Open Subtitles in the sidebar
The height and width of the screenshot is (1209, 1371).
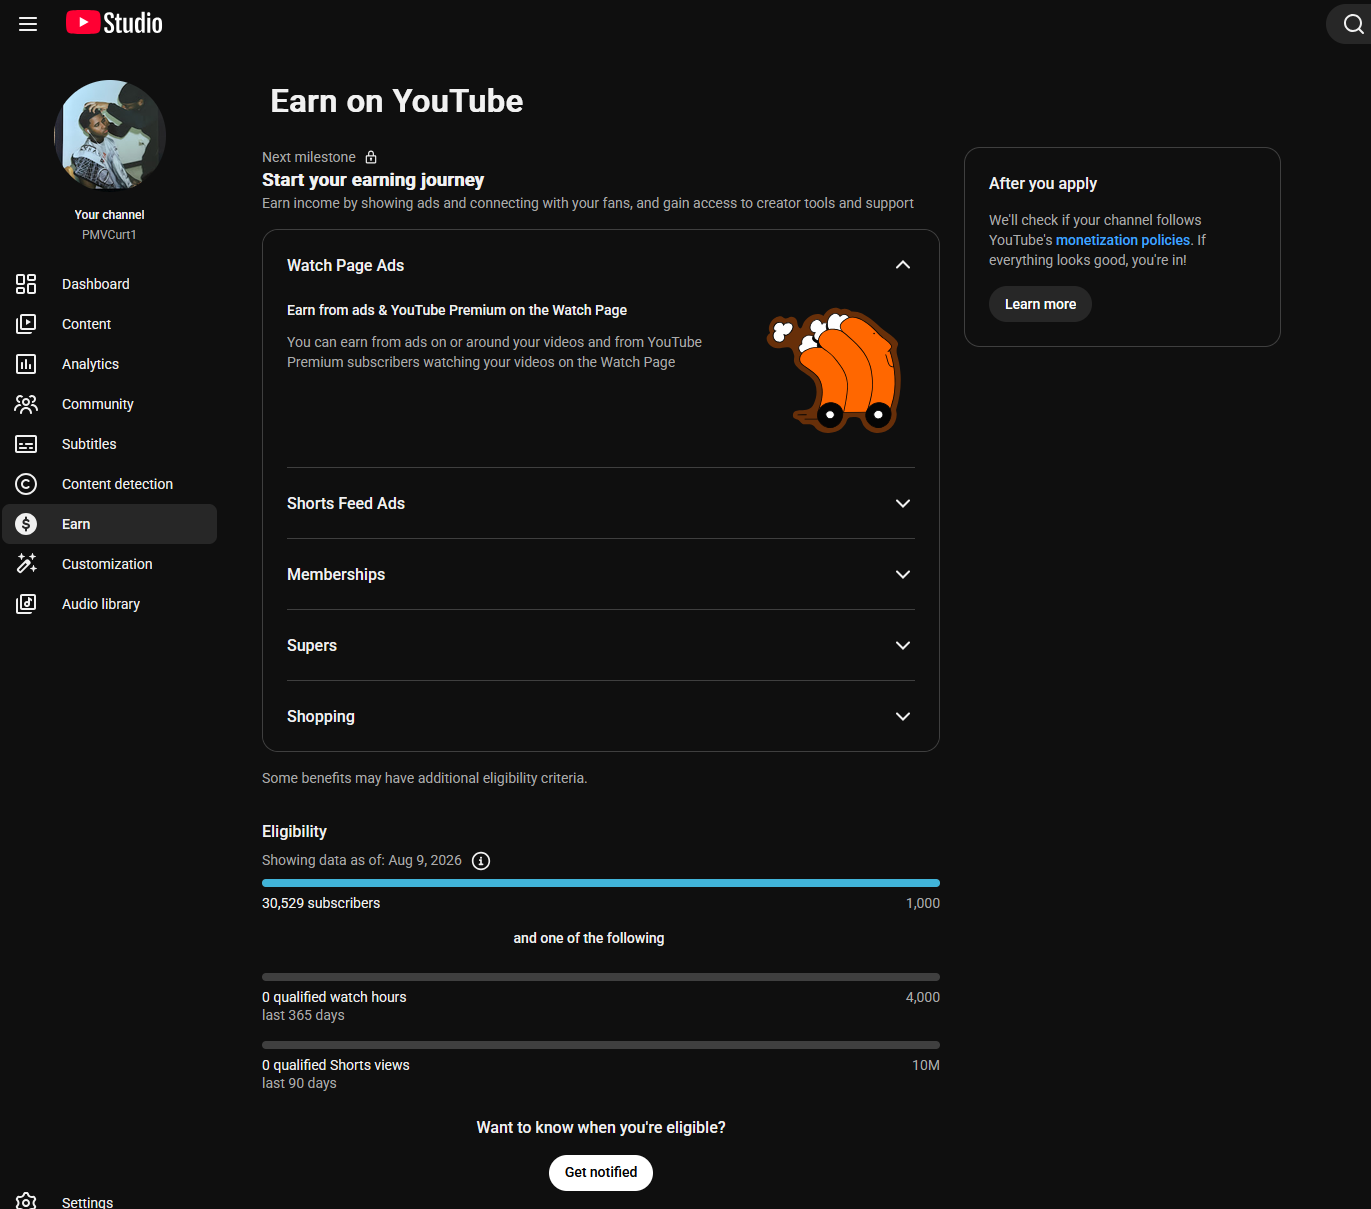click(110, 444)
